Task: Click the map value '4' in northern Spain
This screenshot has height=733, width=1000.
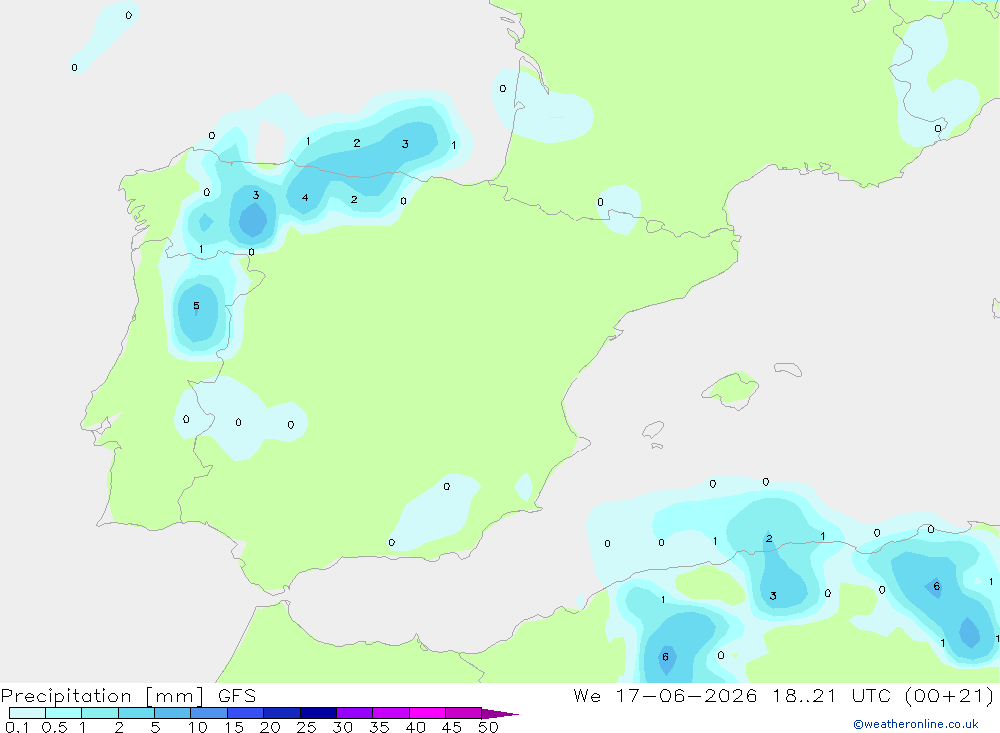Action: click(305, 198)
